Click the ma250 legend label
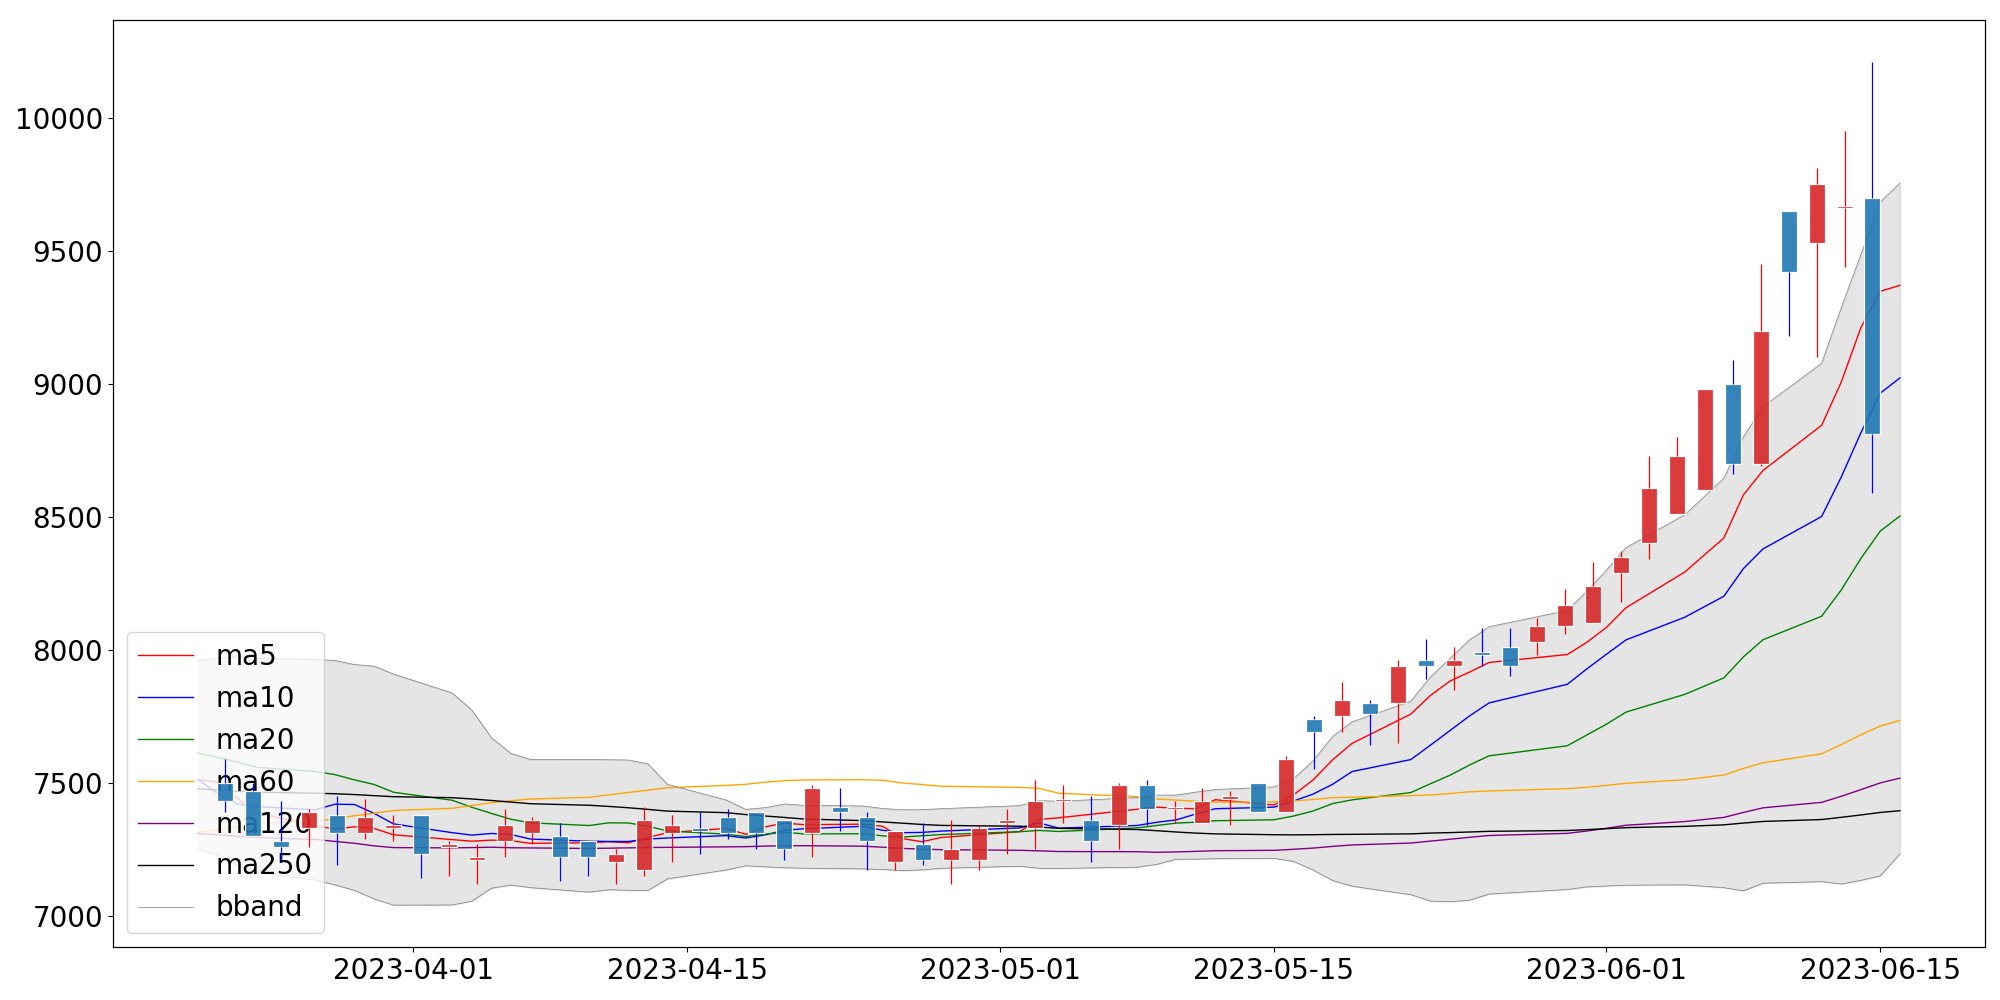 coord(264,865)
